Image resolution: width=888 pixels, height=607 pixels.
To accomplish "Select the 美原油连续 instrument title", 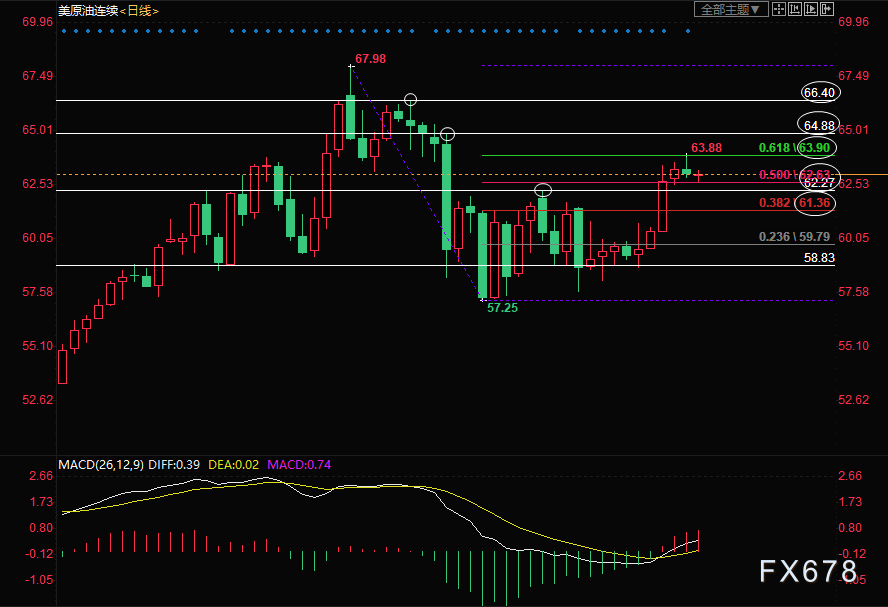I will [87, 10].
